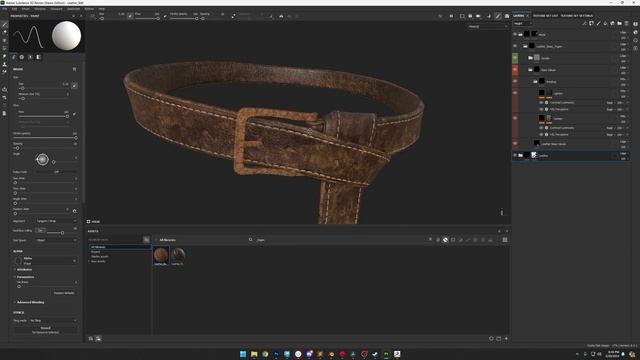Hide the bottom Leather folder layer
Screen dimensions: 640x360
point(515,156)
